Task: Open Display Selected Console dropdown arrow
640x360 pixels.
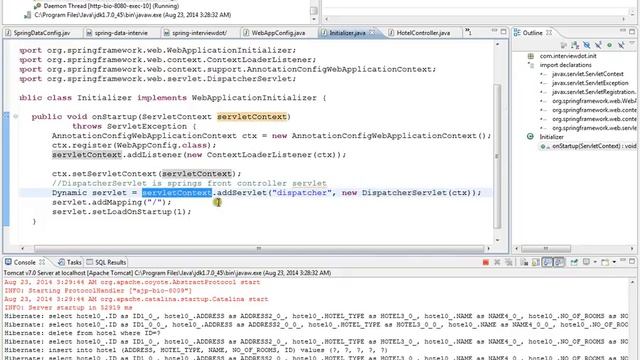Action: 595,262
